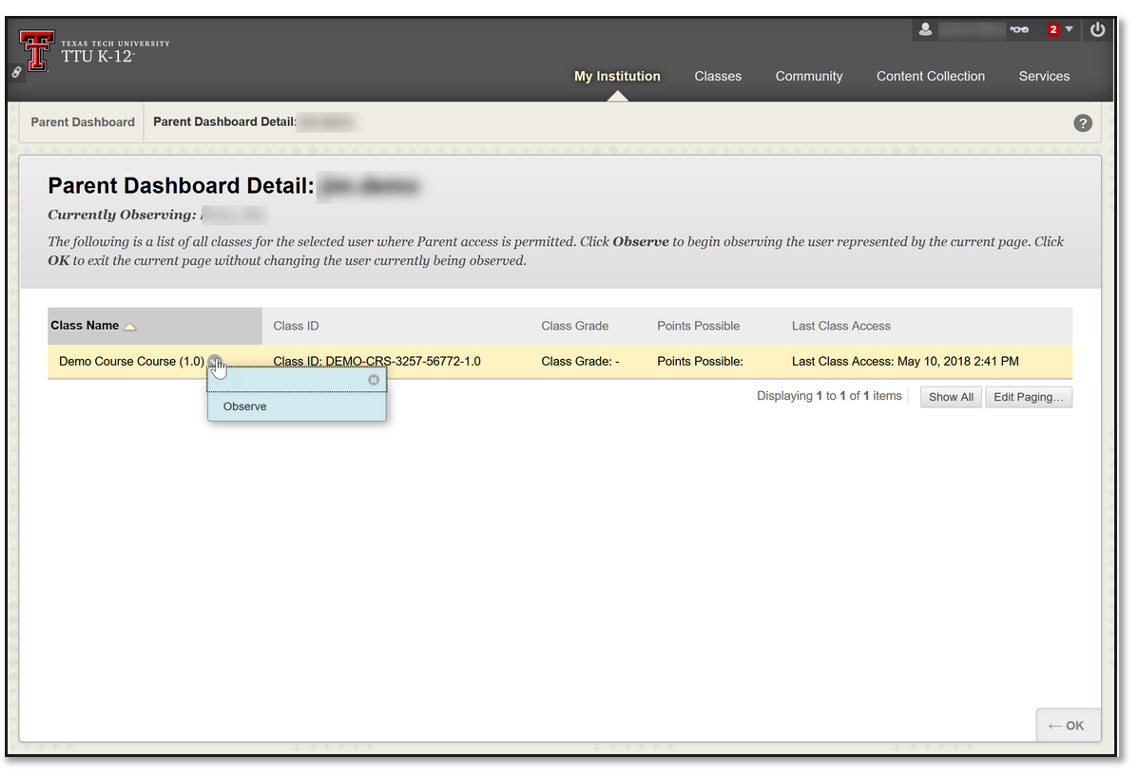This screenshot has height=782, width=1134.
Task: Click the Texas Tech double-T logo
Action: (37, 51)
